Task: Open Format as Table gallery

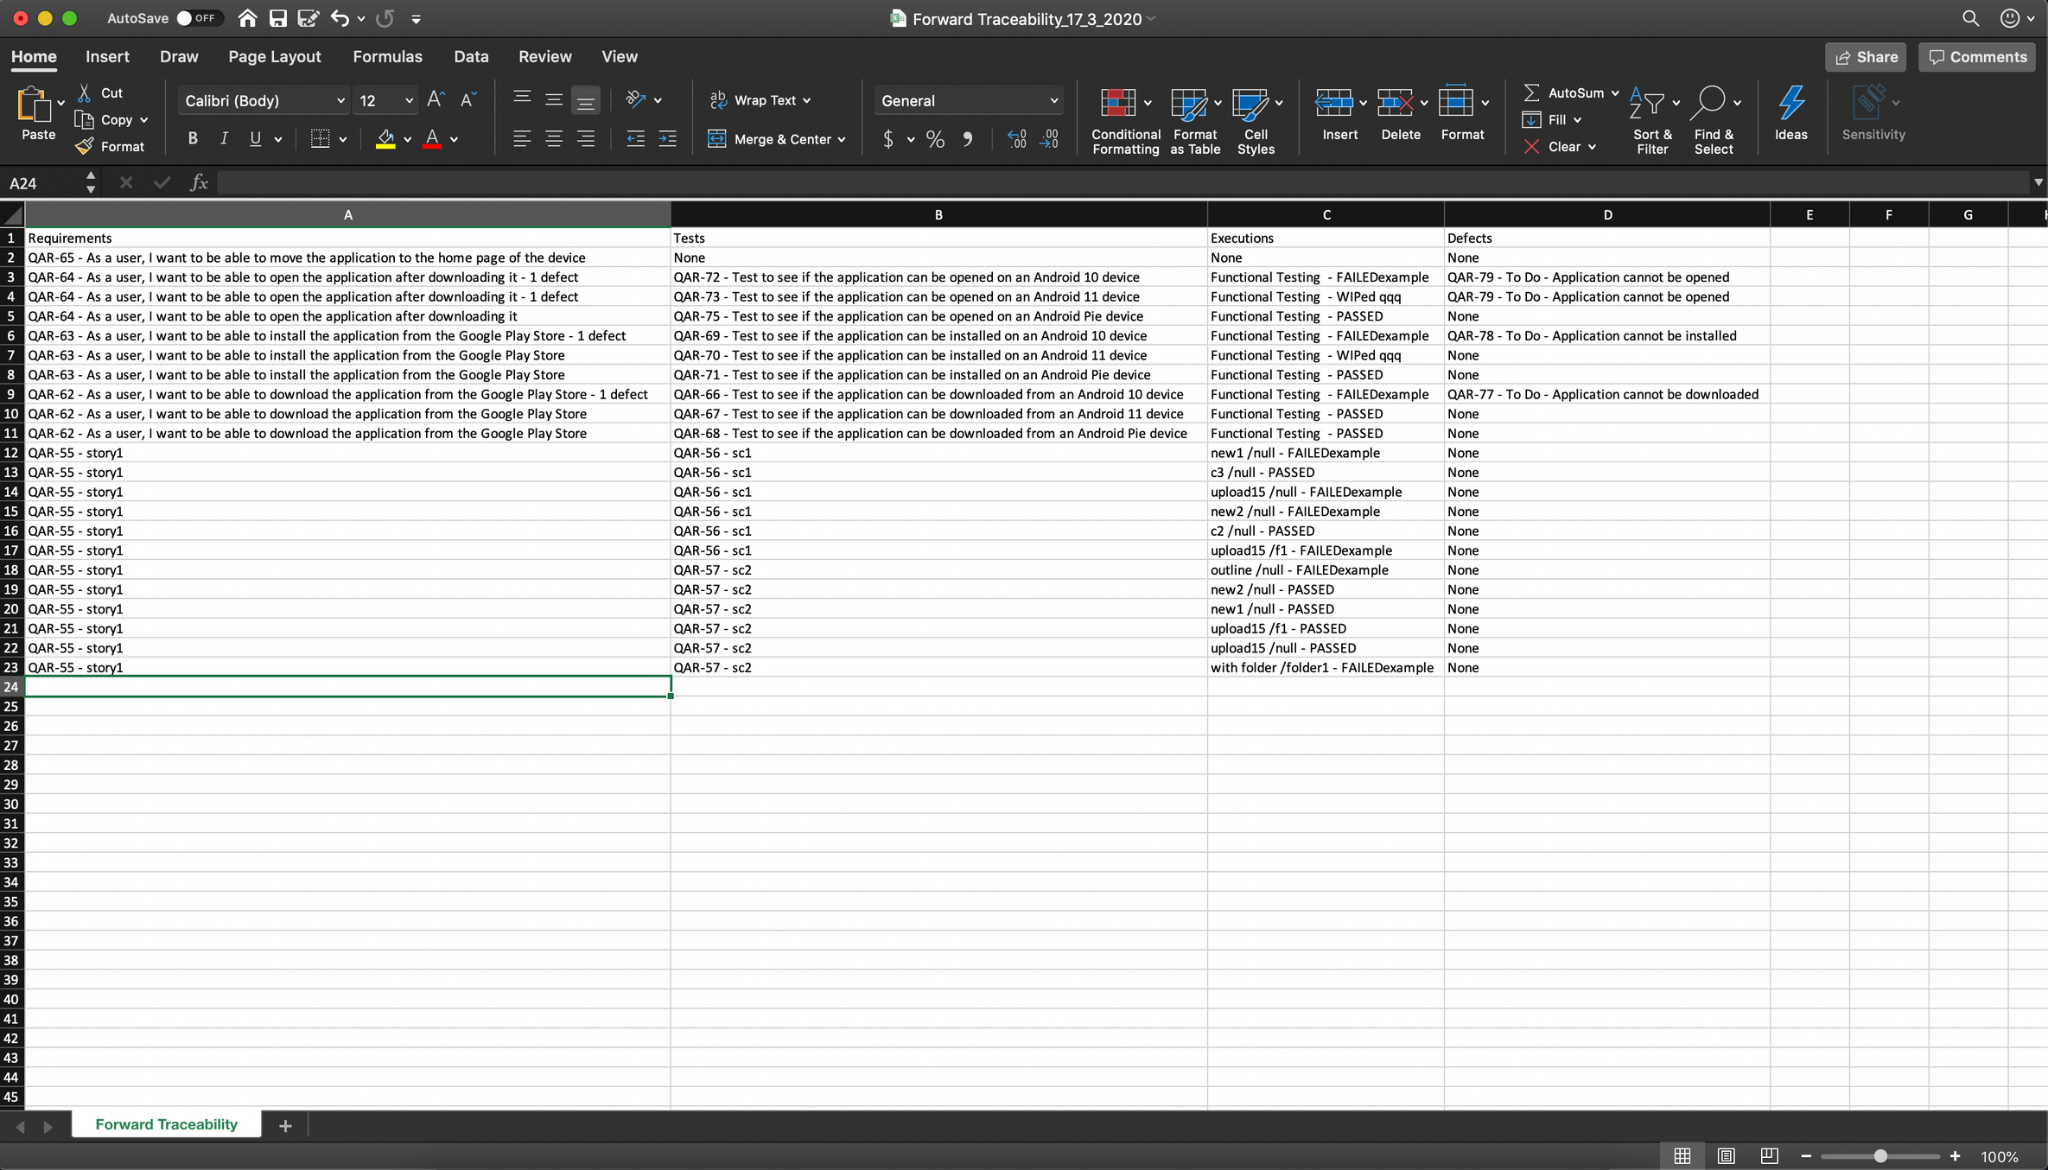Action: [x=1194, y=120]
